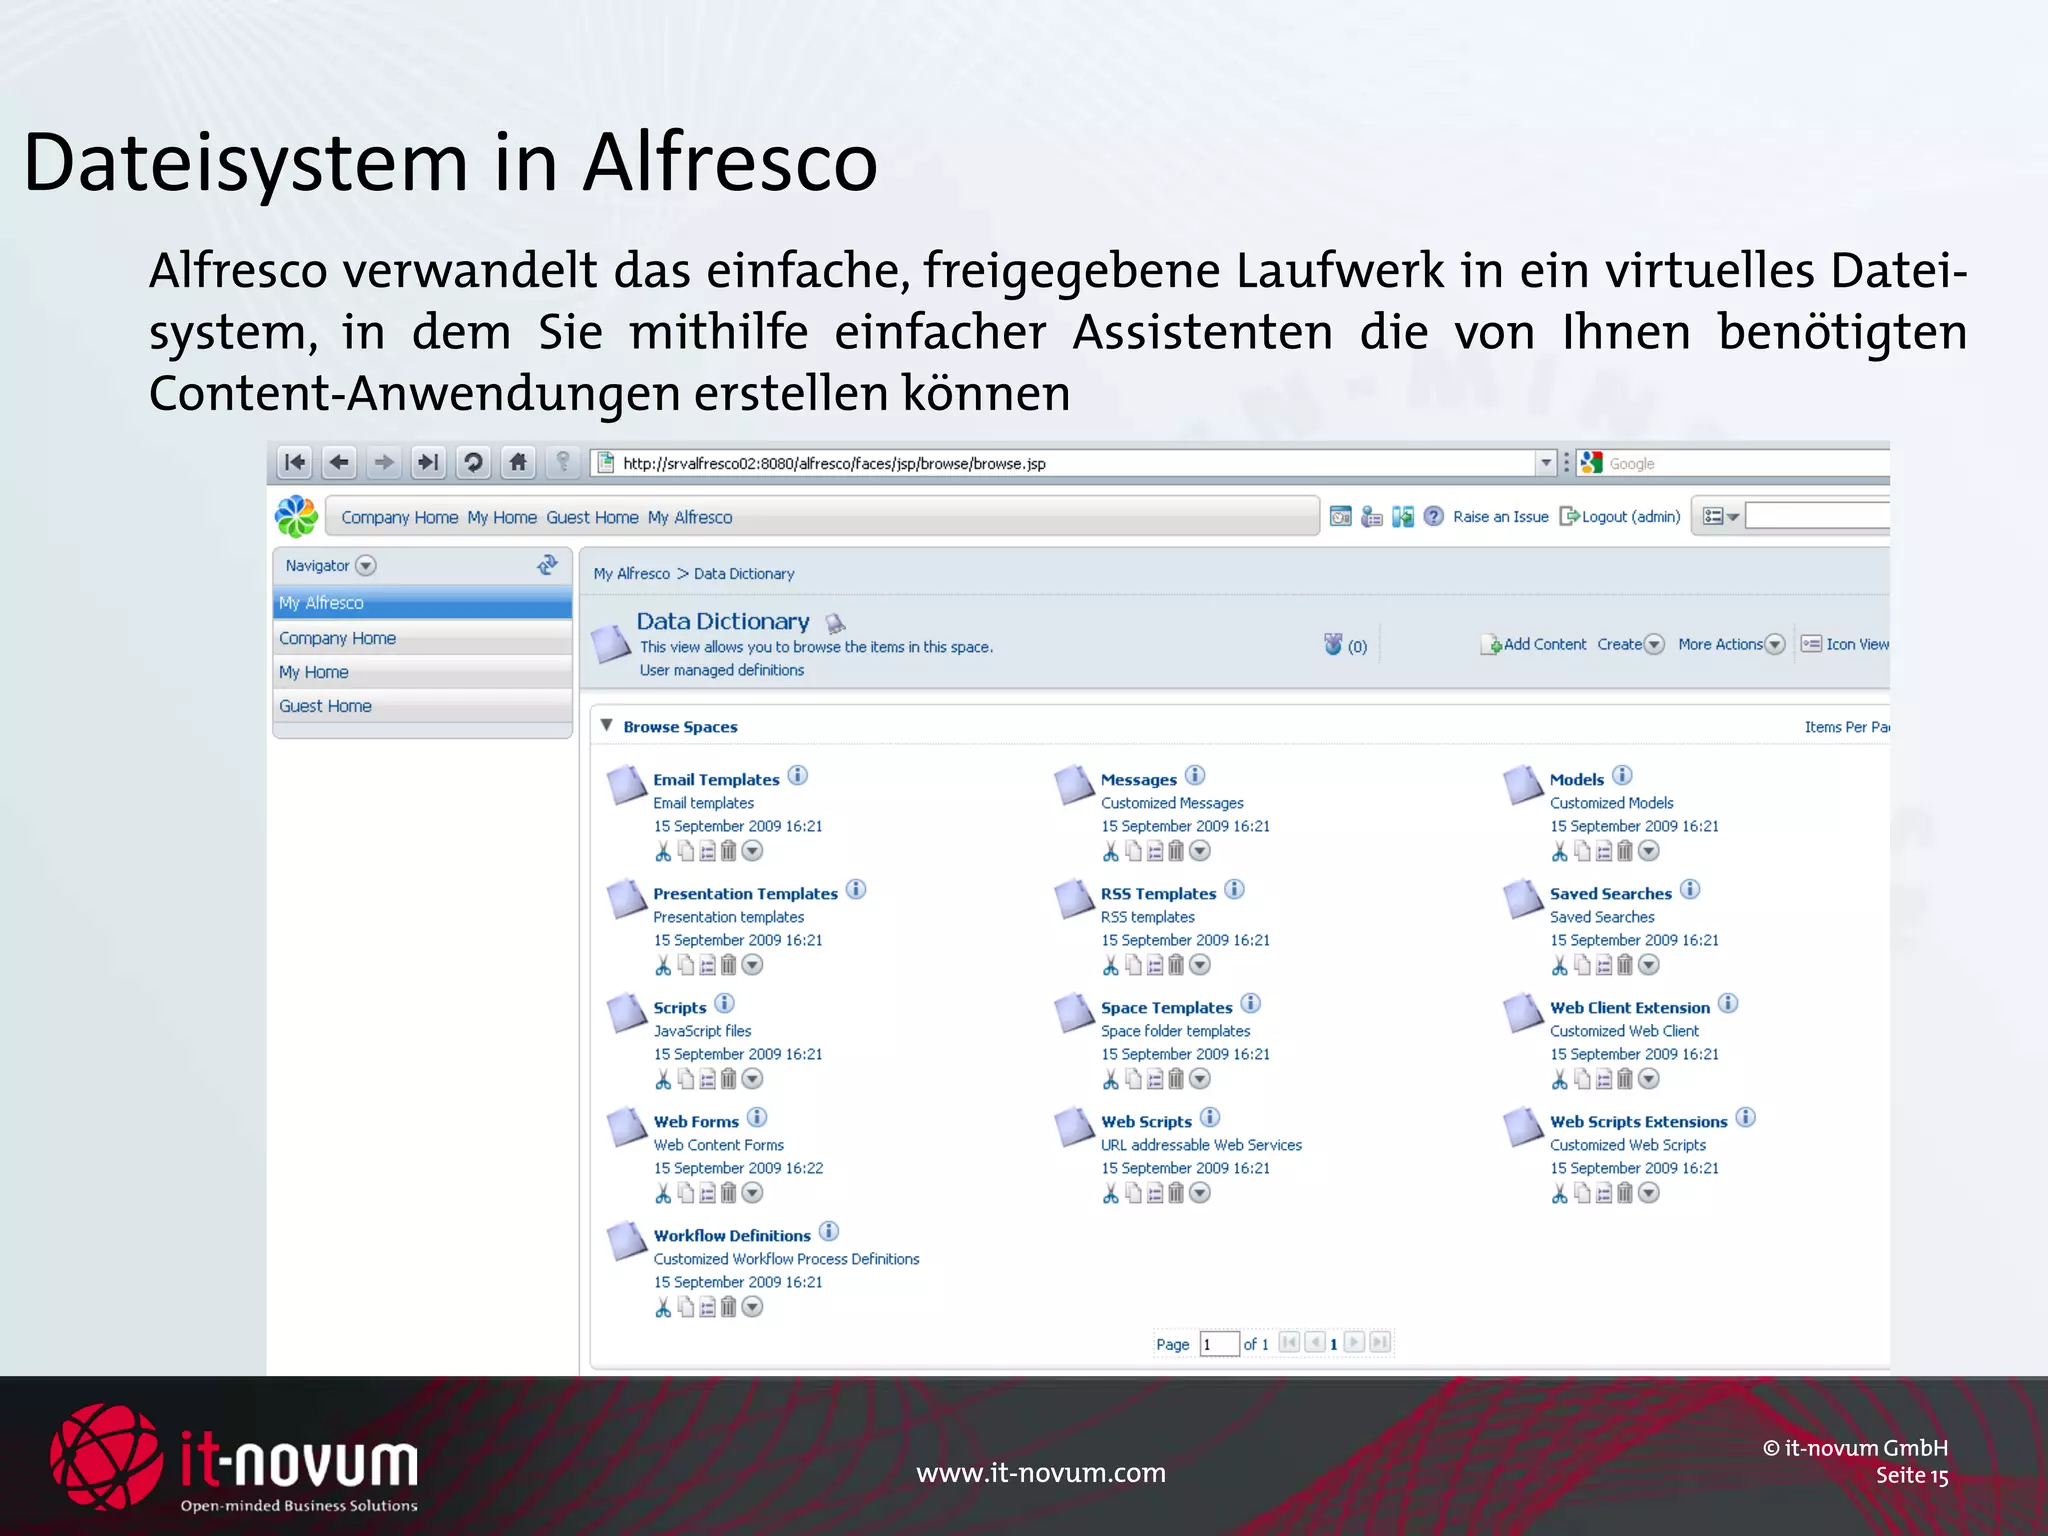Viewport: 2048px width, 1536px height.
Task: Go to first page browser button
Action: (x=295, y=462)
